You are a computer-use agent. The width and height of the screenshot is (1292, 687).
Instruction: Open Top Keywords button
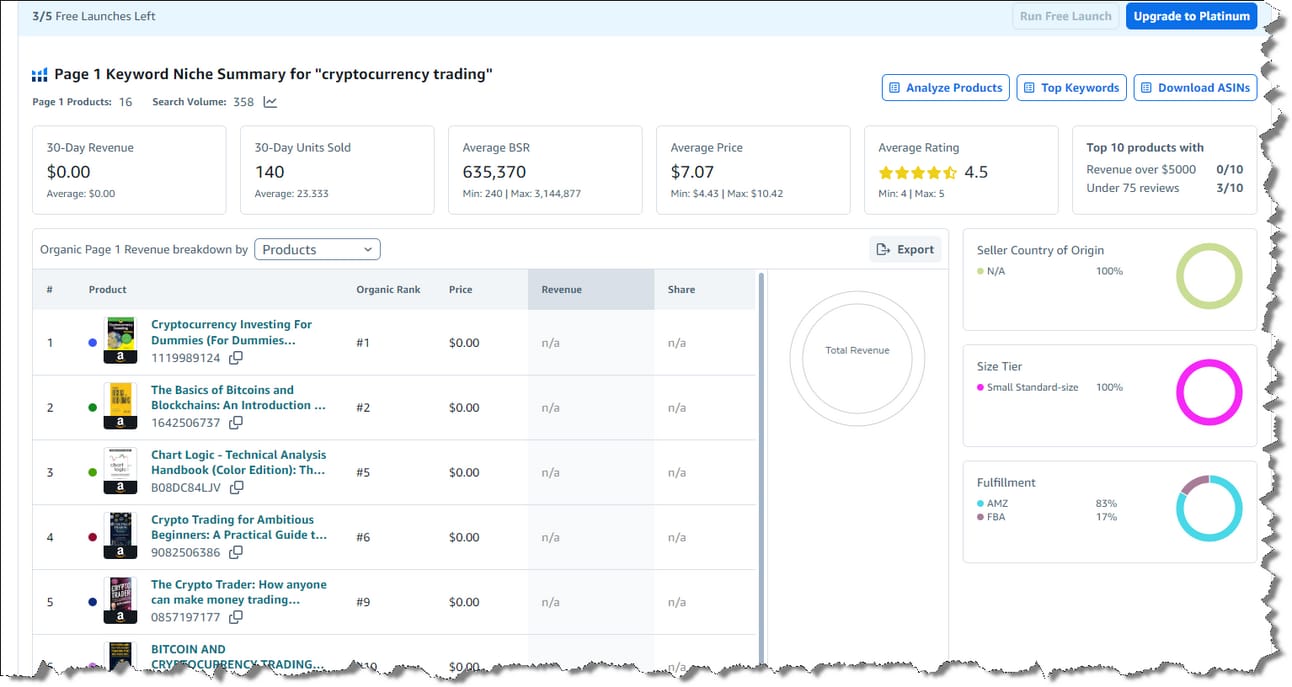click(x=1071, y=88)
